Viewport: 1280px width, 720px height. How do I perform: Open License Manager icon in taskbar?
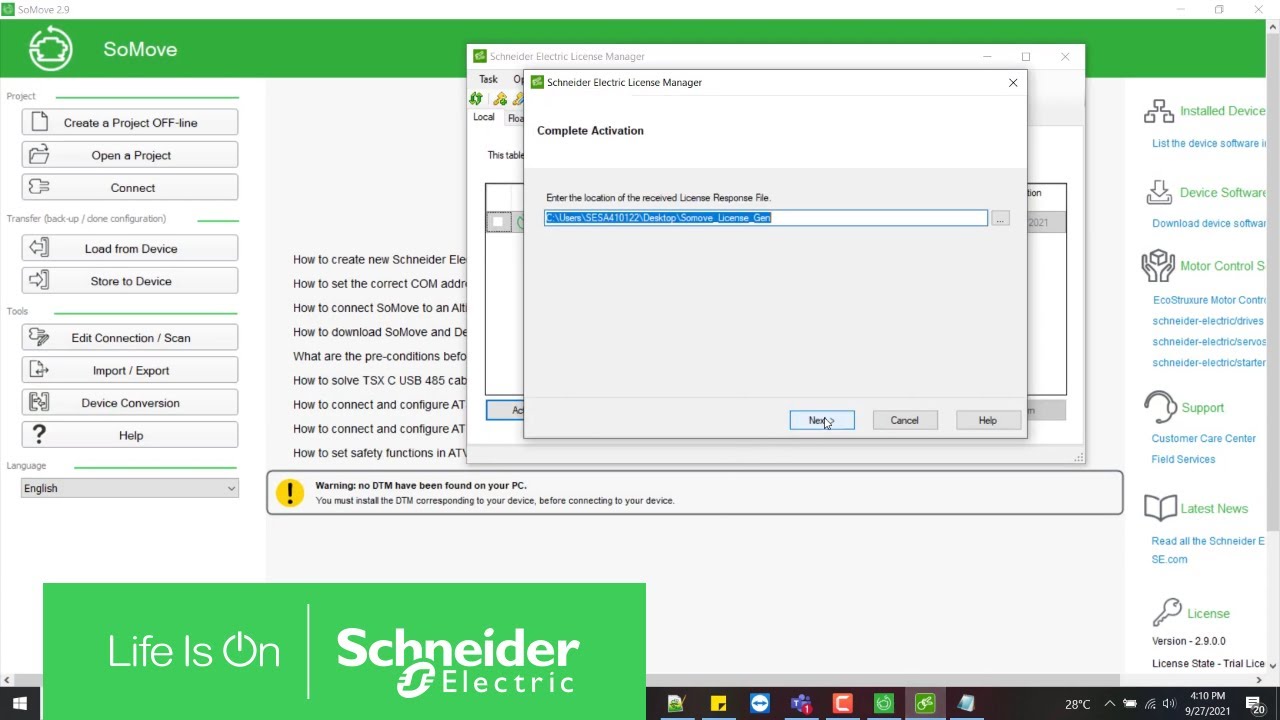925,704
